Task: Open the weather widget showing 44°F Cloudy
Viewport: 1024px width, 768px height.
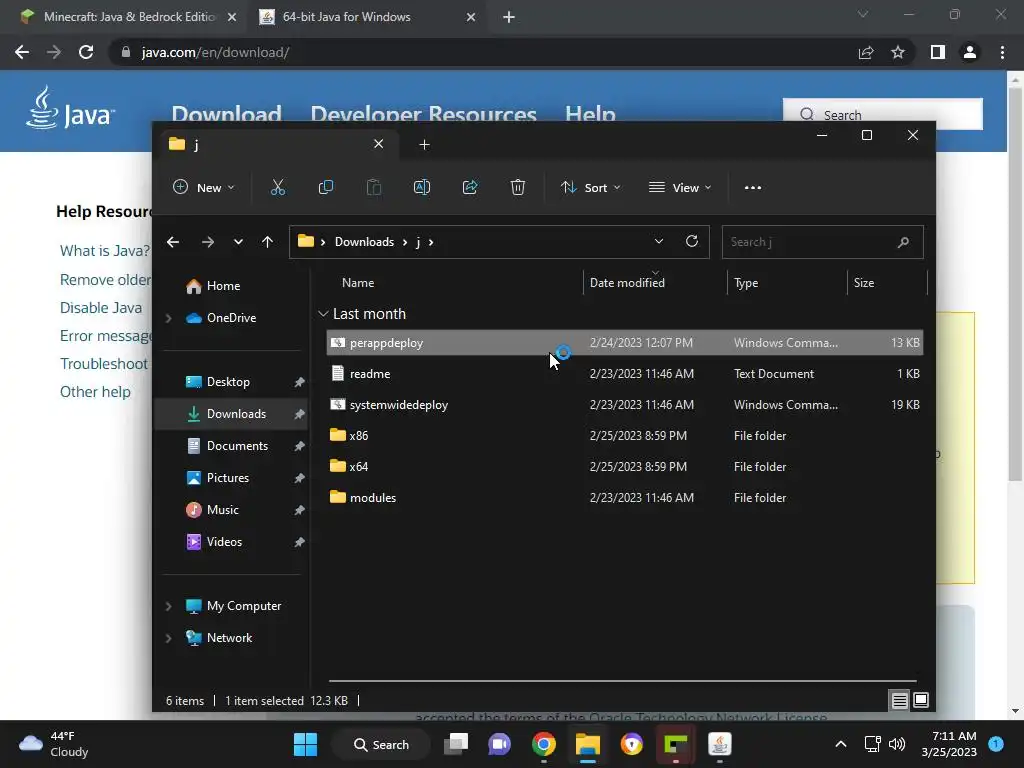Action: tap(53, 744)
